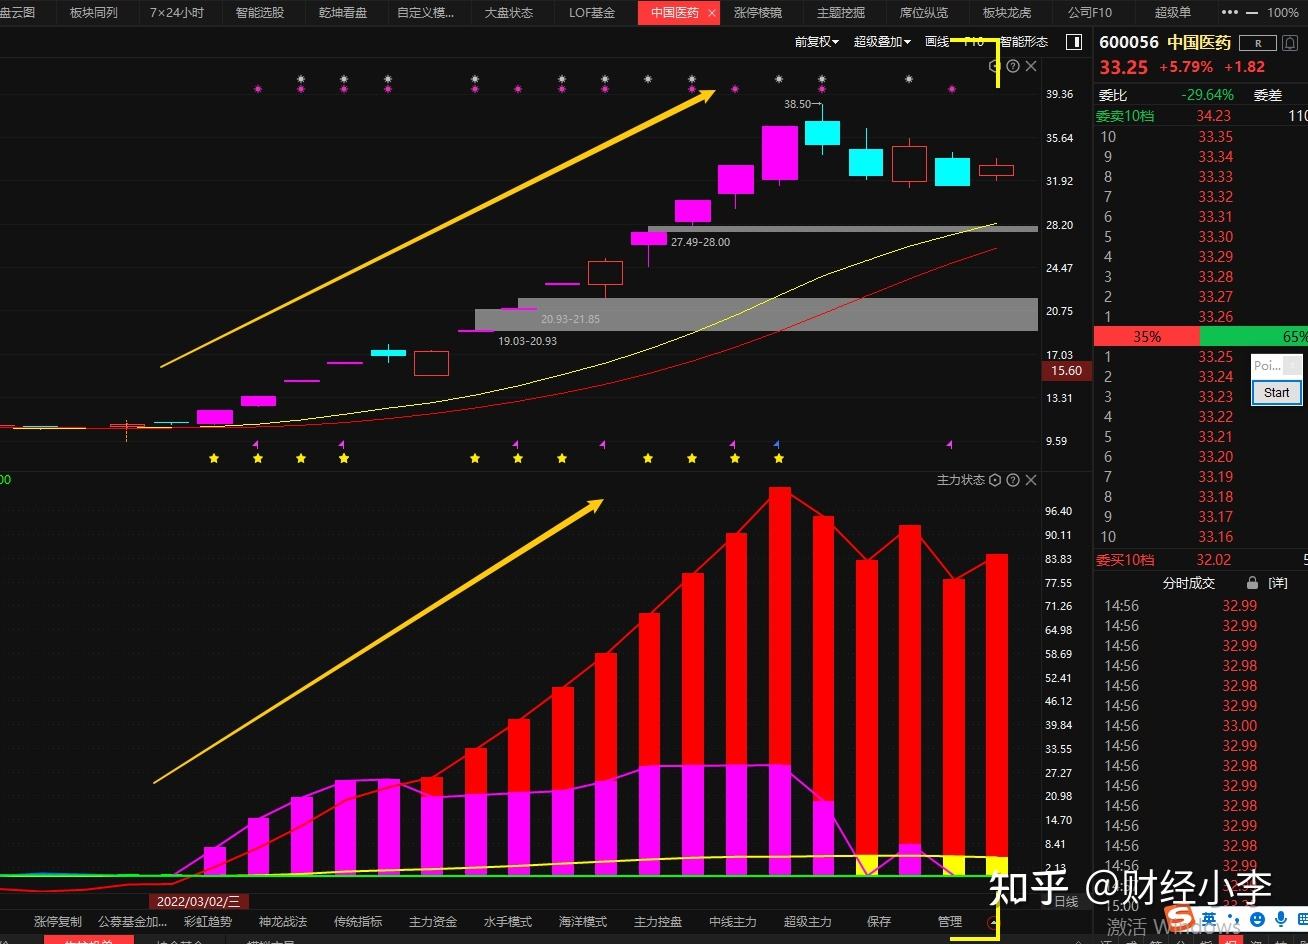
Task: Click the 38.50 high price label
Action: pos(798,104)
